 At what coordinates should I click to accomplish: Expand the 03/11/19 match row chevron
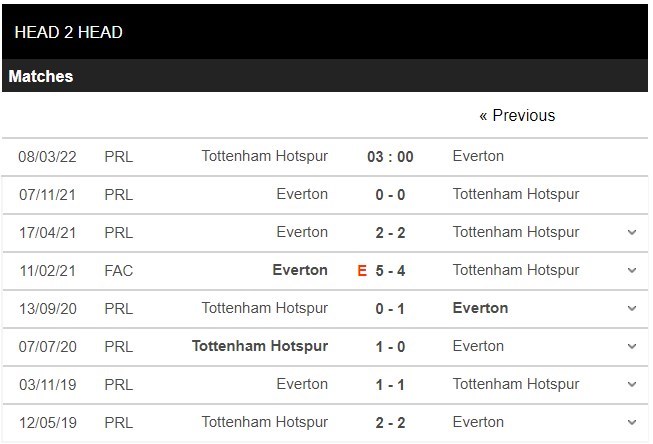[631, 384]
